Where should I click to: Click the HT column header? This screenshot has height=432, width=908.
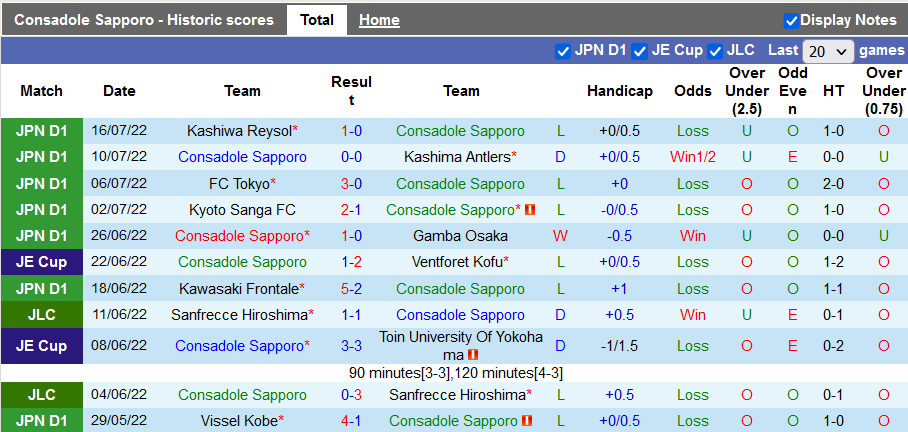coord(833,91)
